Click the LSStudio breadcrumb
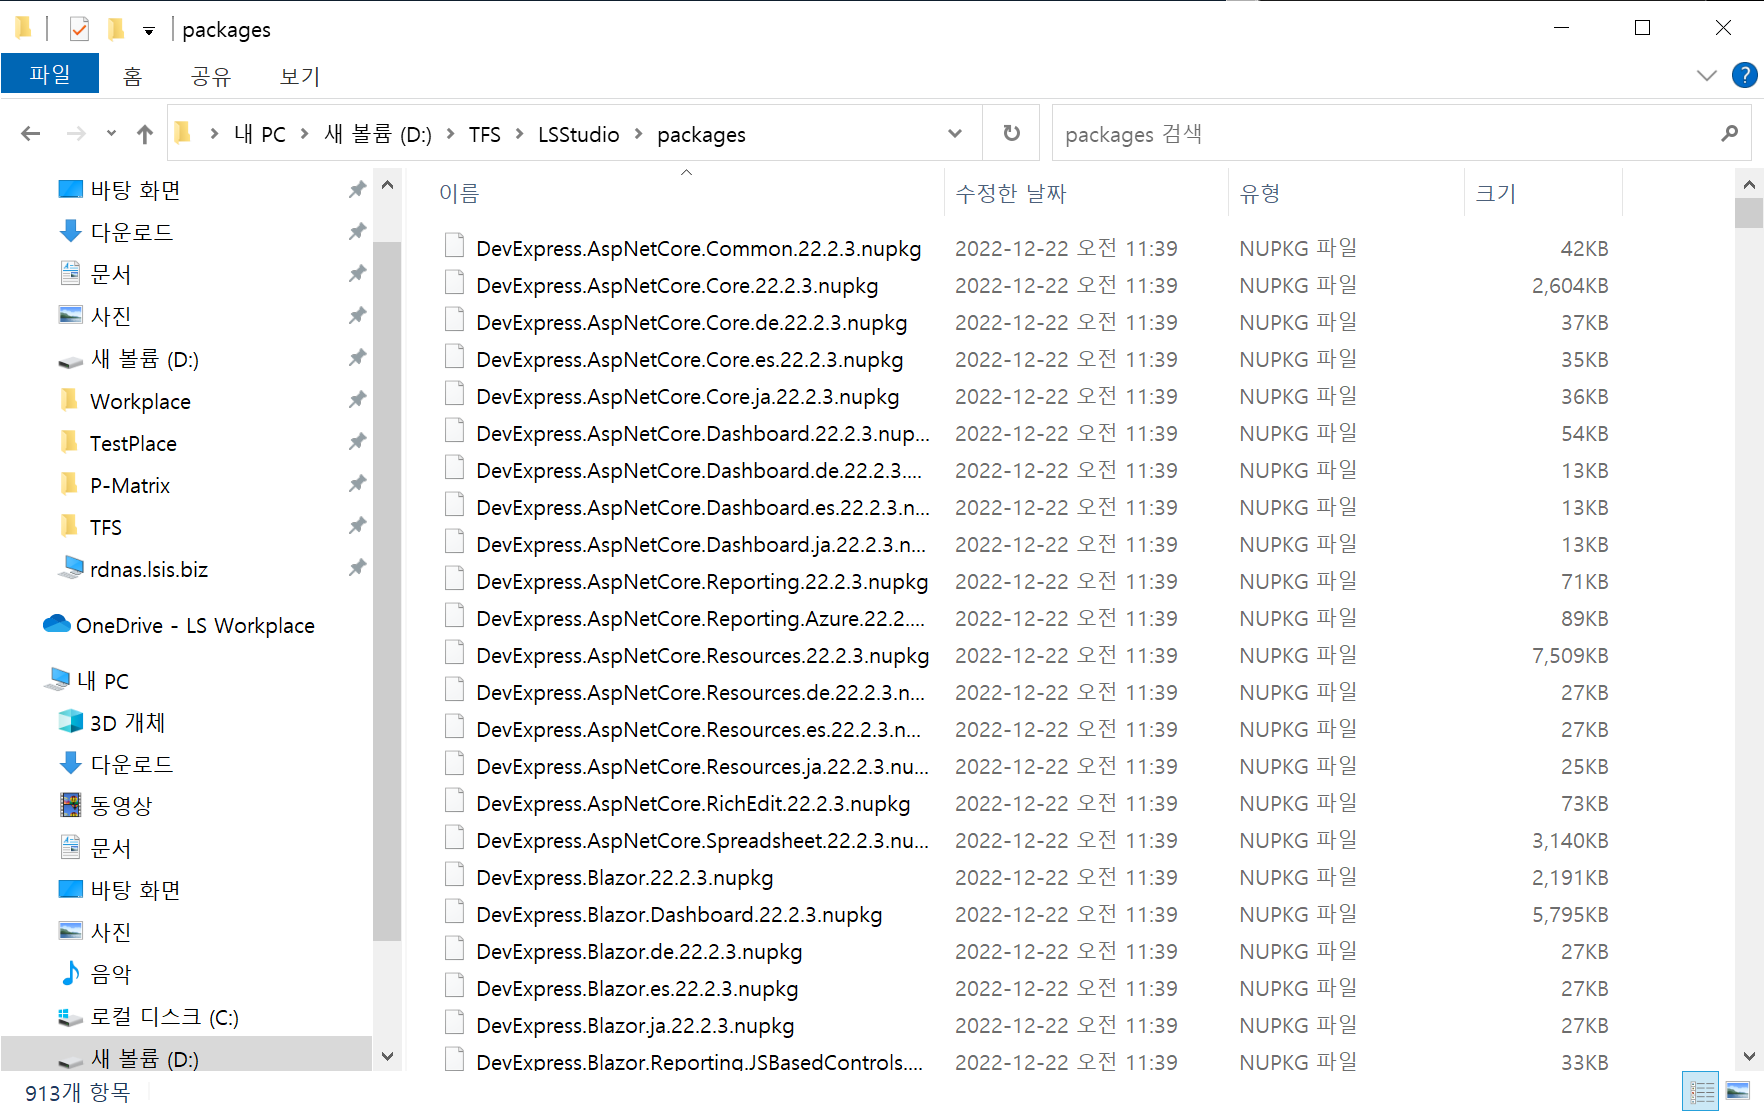Viewport: 1764px width, 1111px height. point(579,134)
